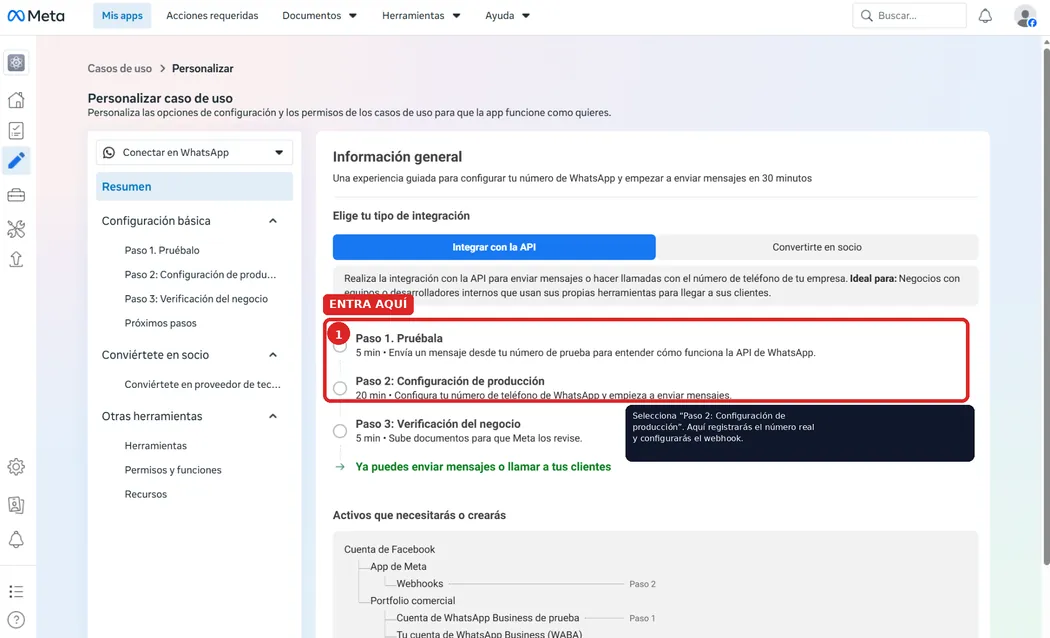Open the Herramientas top menu dropdown
Image resolution: width=1050 pixels, height=638 pixels.
421,15
